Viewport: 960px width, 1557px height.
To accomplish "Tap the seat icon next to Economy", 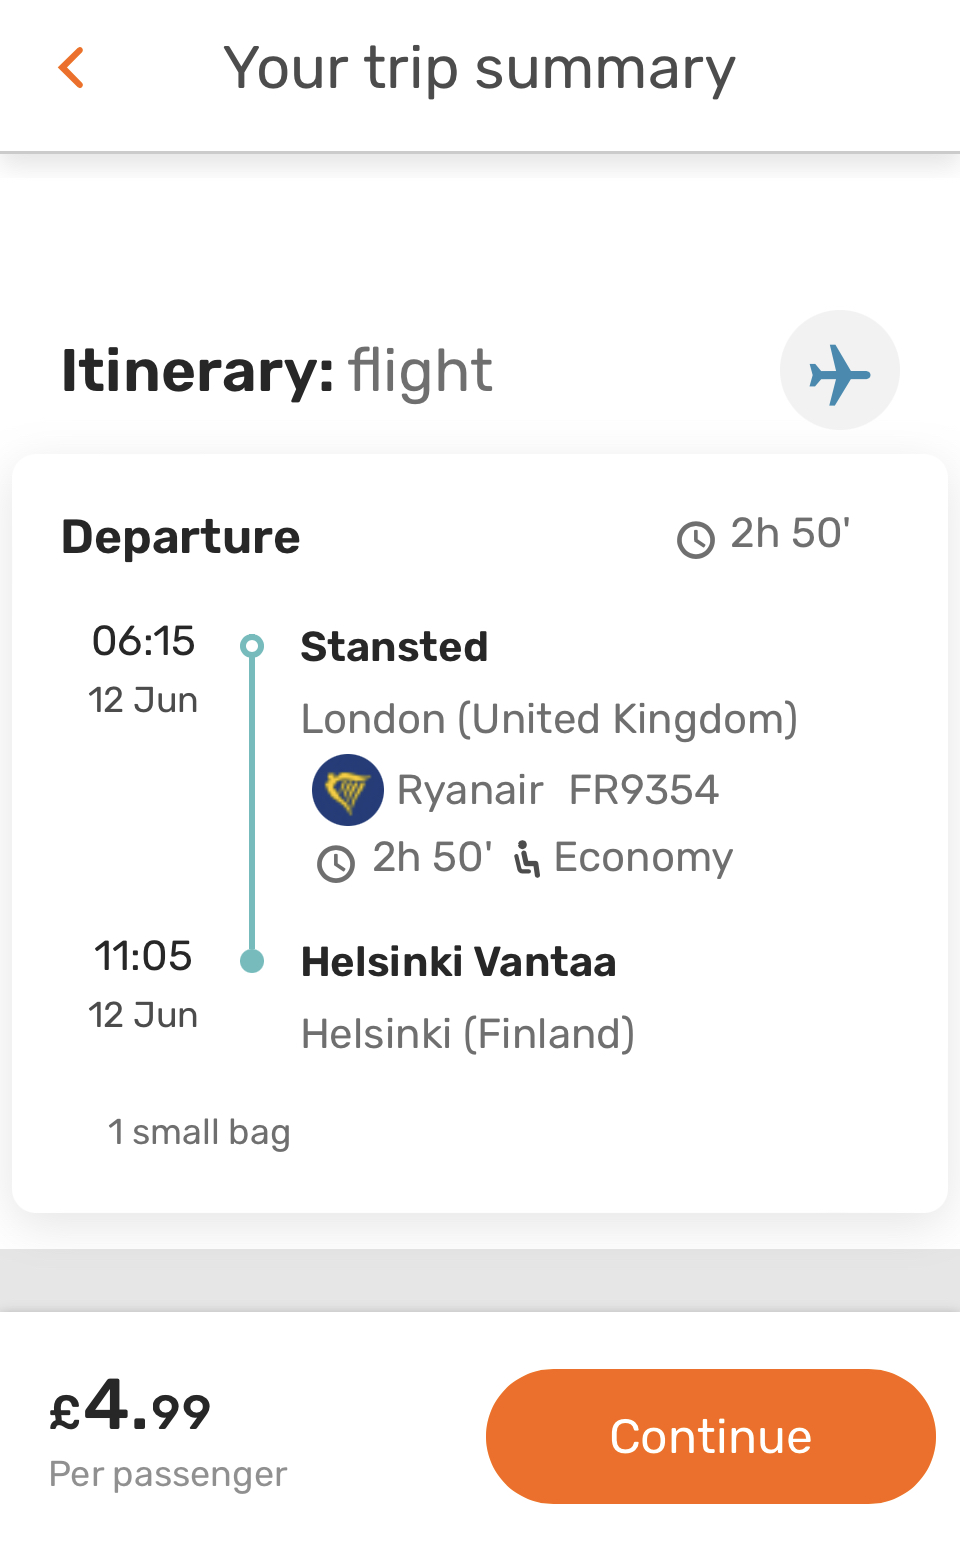I will [x=527, y=859].
